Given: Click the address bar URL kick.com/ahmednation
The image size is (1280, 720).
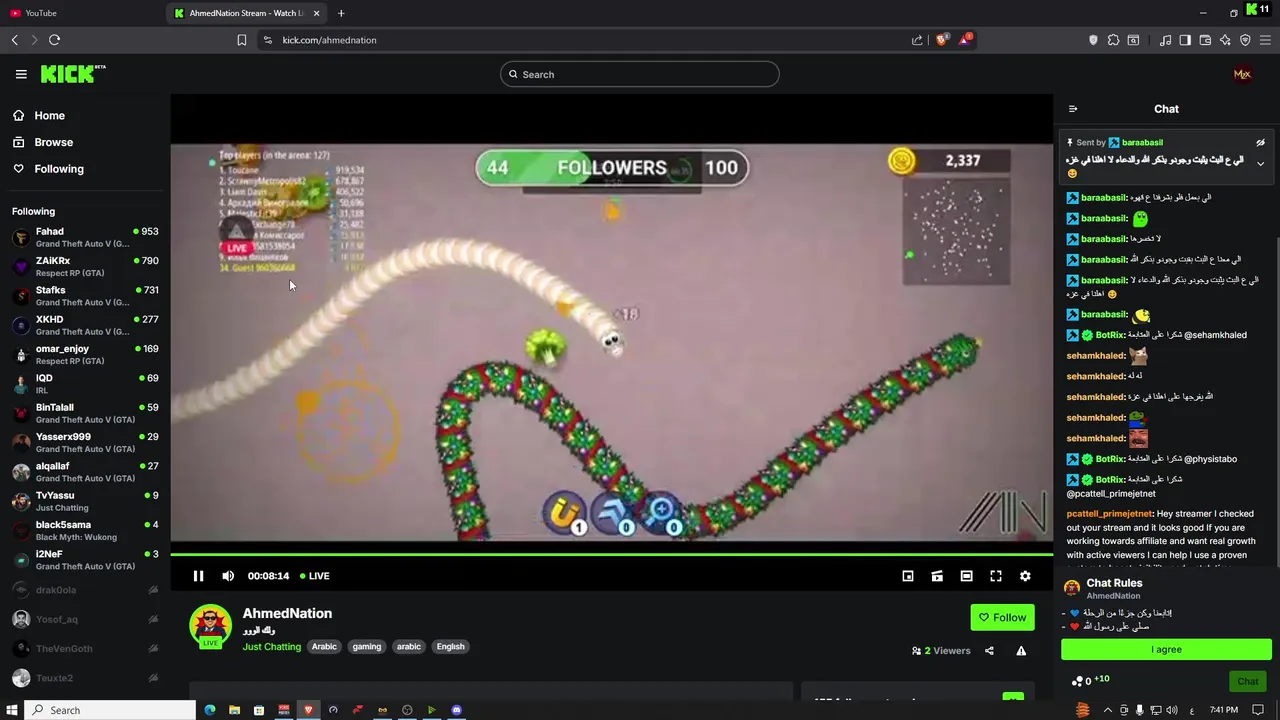Looking at the screenshot, I should (329, 40).
